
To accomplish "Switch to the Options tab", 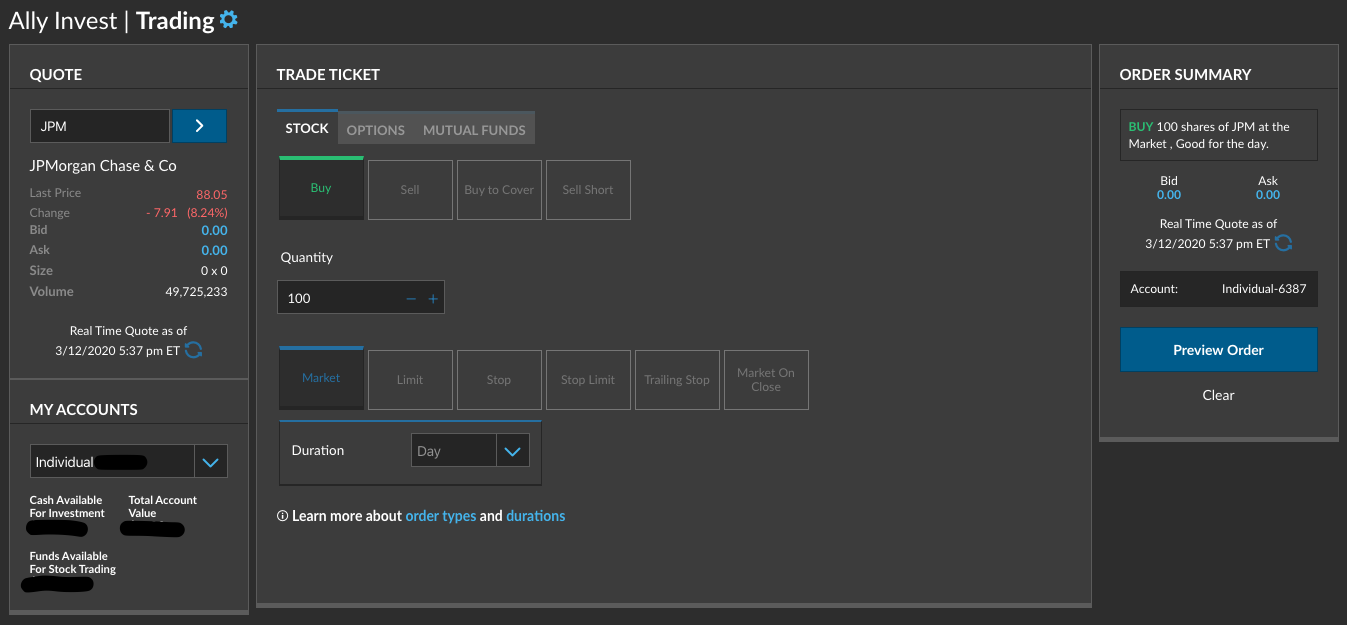I will (376, 129).
